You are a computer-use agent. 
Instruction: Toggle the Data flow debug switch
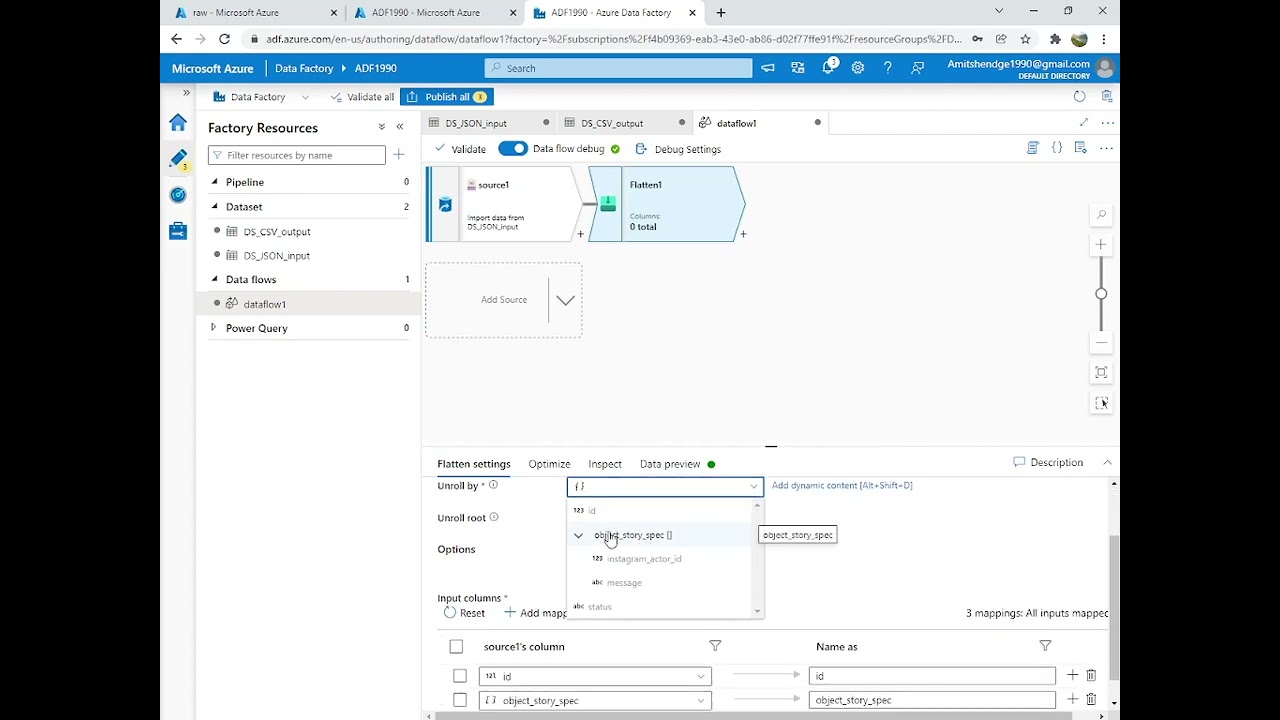(513, 149)
